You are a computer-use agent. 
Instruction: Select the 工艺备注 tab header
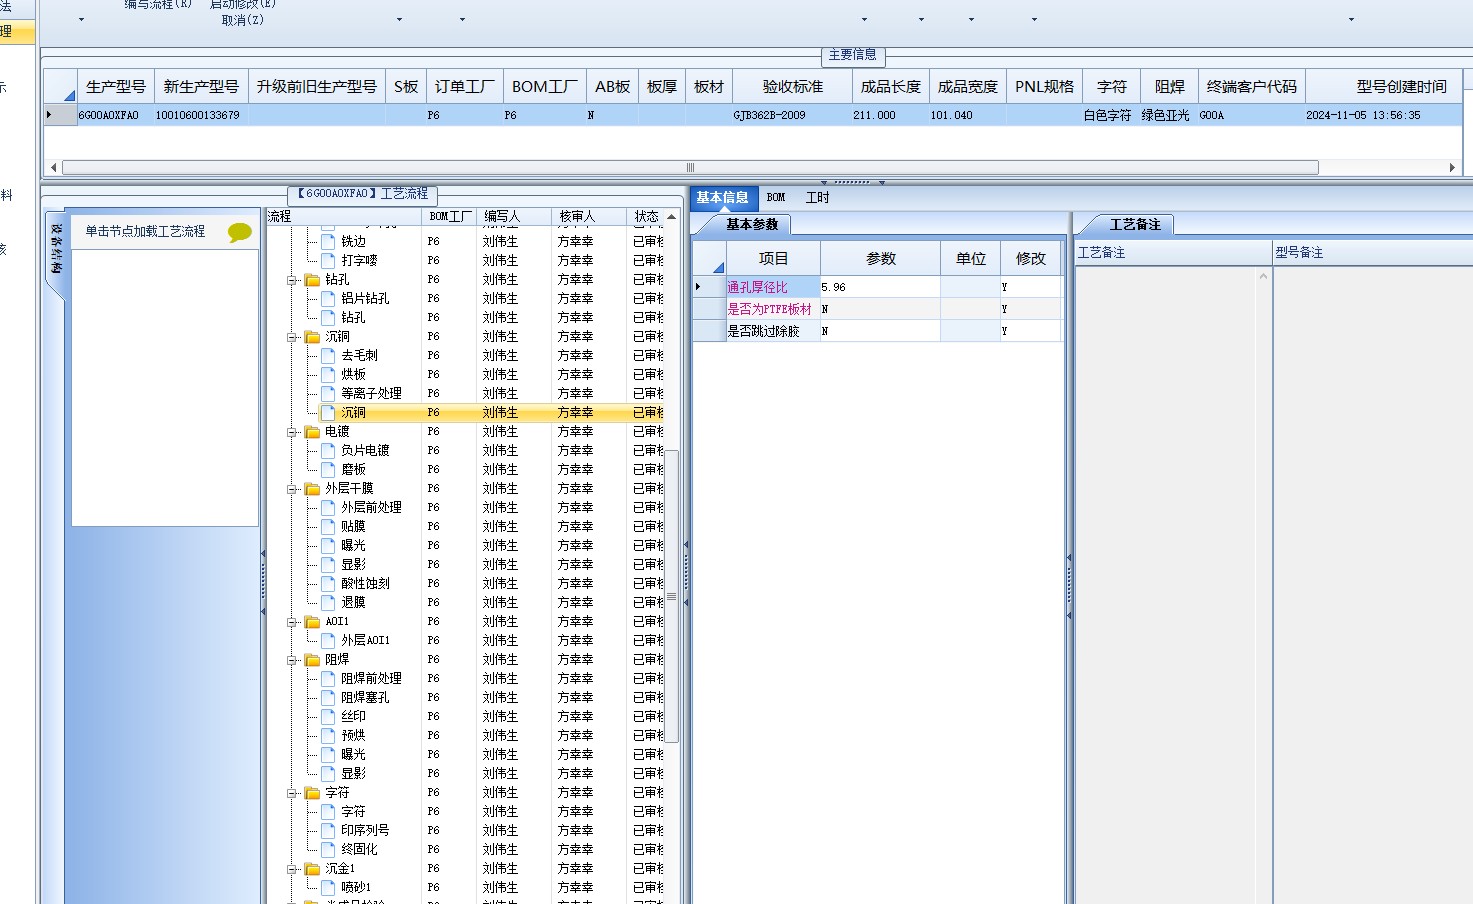(x=1135, y=224)
